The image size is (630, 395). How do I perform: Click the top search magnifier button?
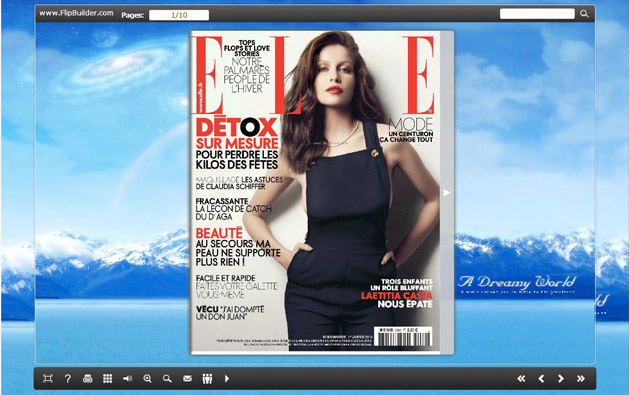[x=584, y=14]
